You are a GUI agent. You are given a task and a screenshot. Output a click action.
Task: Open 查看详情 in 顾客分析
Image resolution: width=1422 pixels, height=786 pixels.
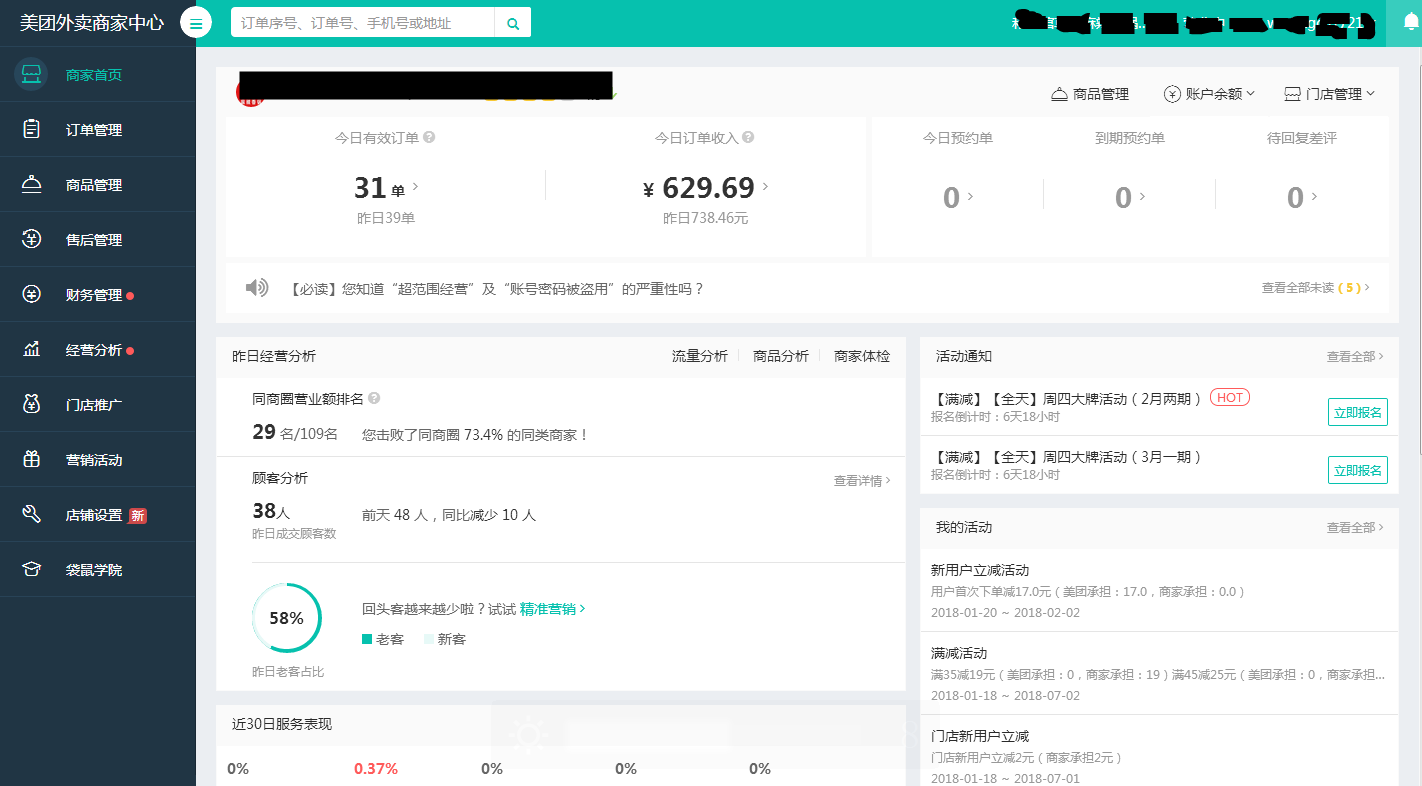tap(862, 481)
